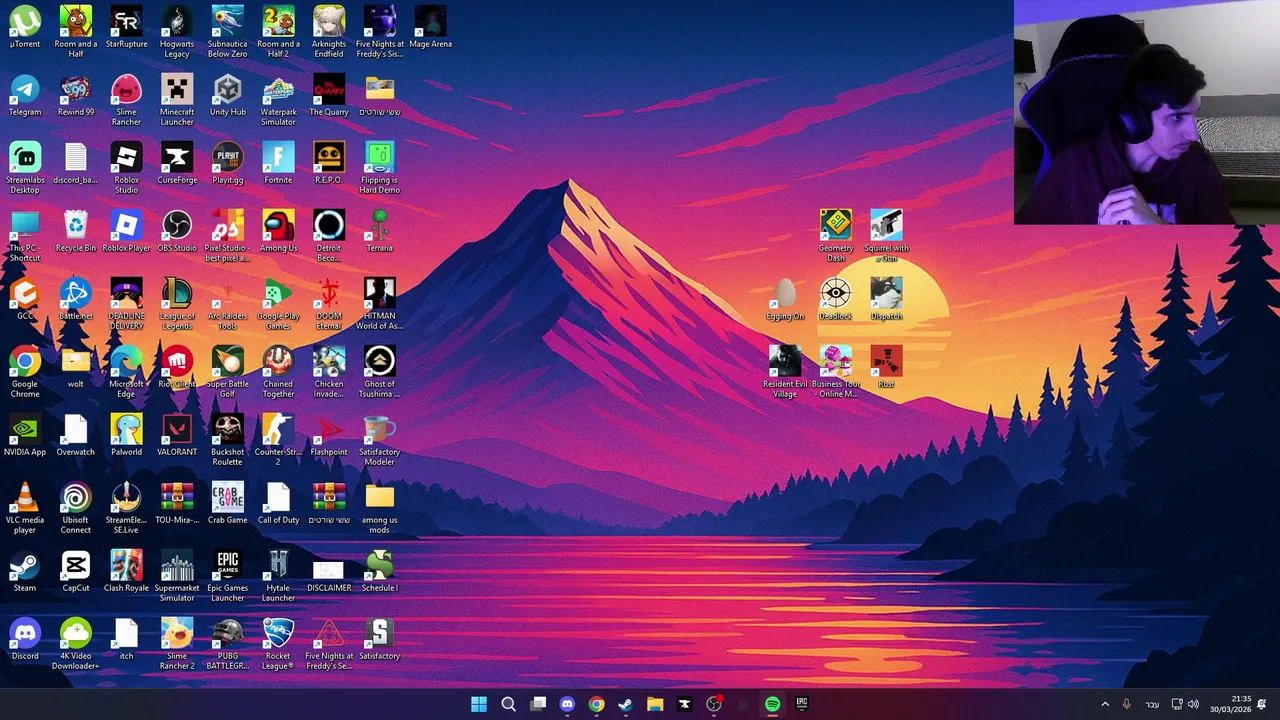This screenshot has width=1280, height=720.
Task: Open the Windows Start menu
Action: click(479, 704)
